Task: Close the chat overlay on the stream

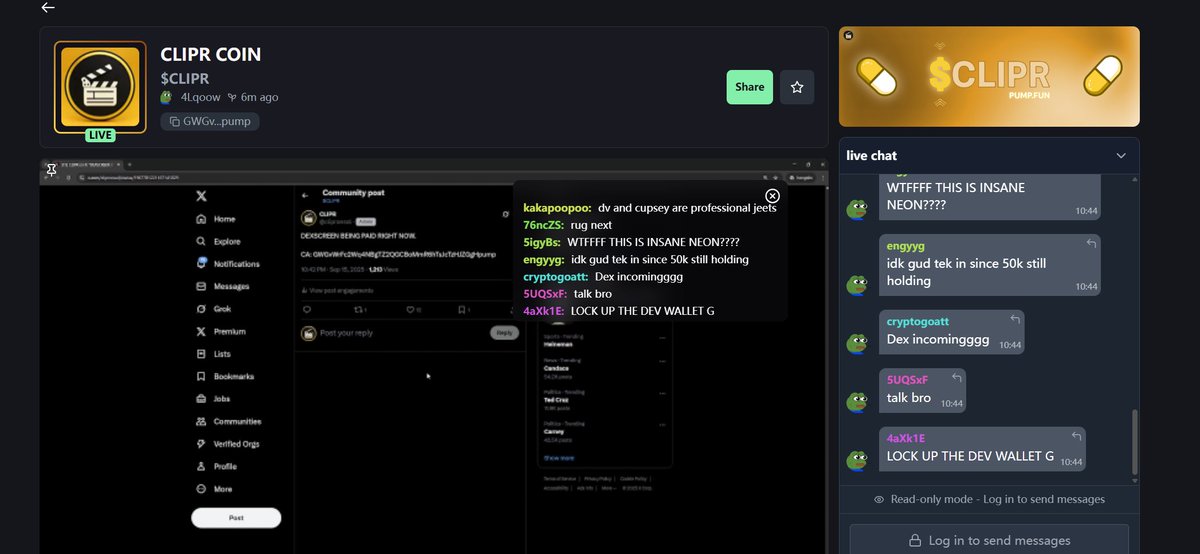Action: coord(772,196)
